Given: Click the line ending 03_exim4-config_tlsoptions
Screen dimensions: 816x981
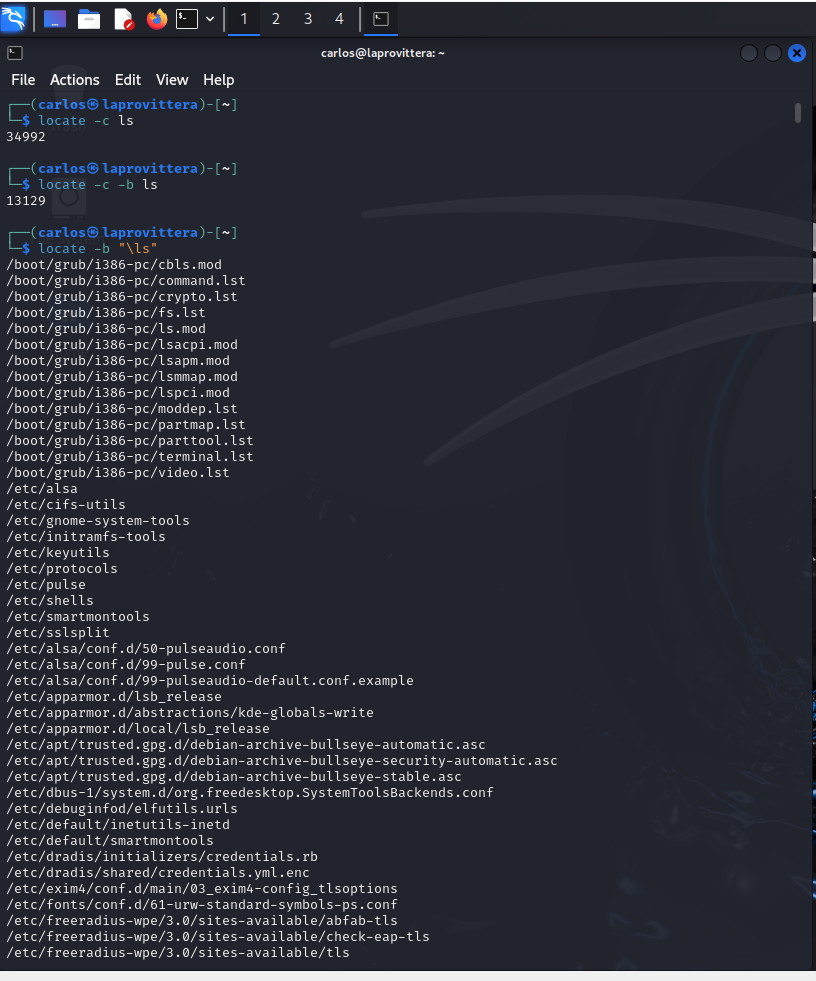Looking at the screenshot, I should 202,888.
